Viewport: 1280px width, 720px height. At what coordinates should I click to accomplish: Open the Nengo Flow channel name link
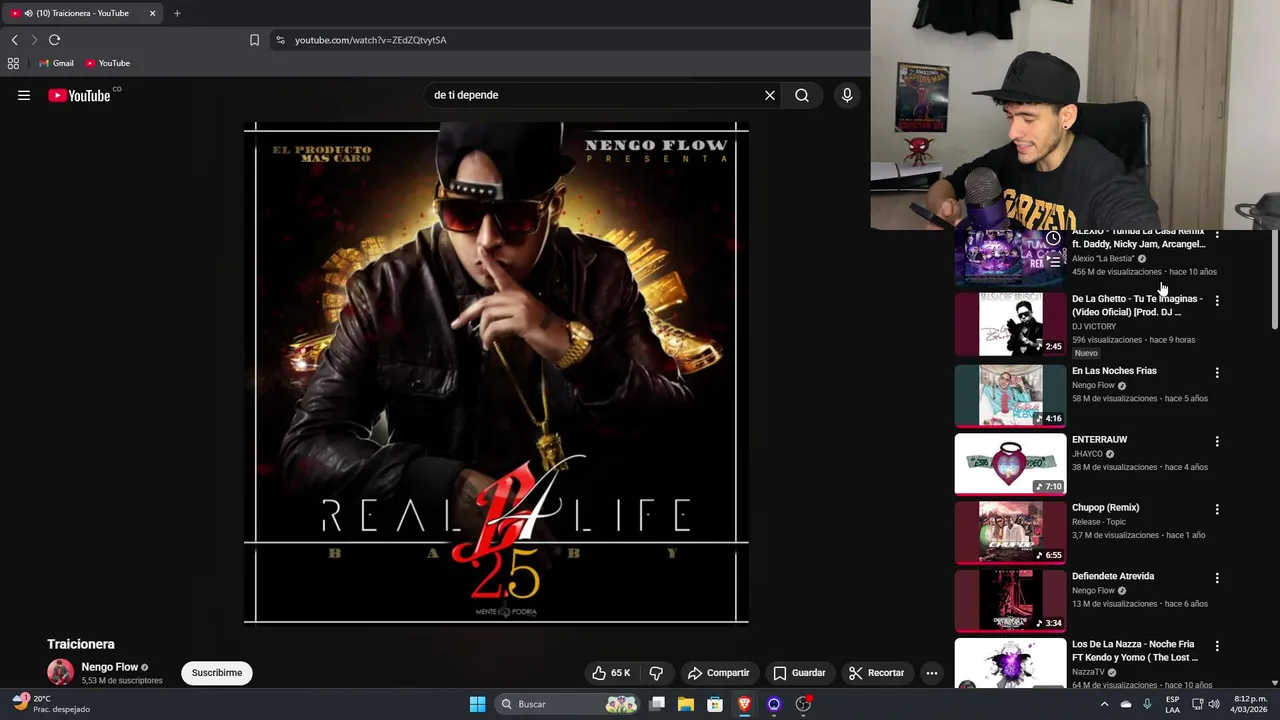pyautogui.click(x=110, y=667)
